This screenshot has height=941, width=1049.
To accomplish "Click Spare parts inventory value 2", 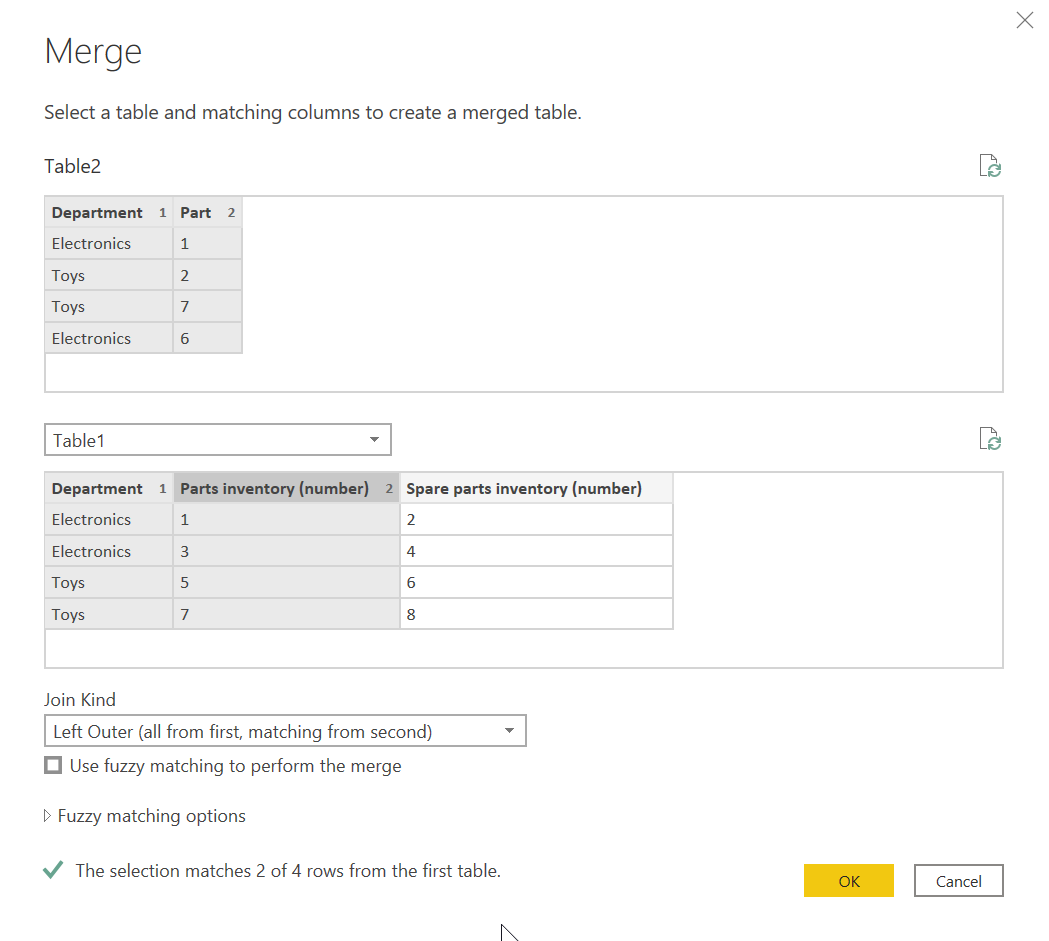I will [x=537, y=520].
